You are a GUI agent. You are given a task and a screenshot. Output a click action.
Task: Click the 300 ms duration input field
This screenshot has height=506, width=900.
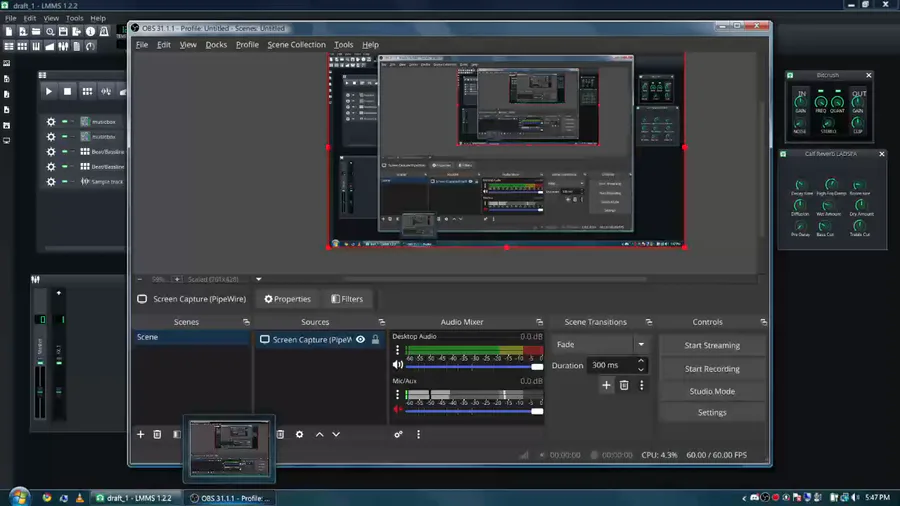(611, 365)
